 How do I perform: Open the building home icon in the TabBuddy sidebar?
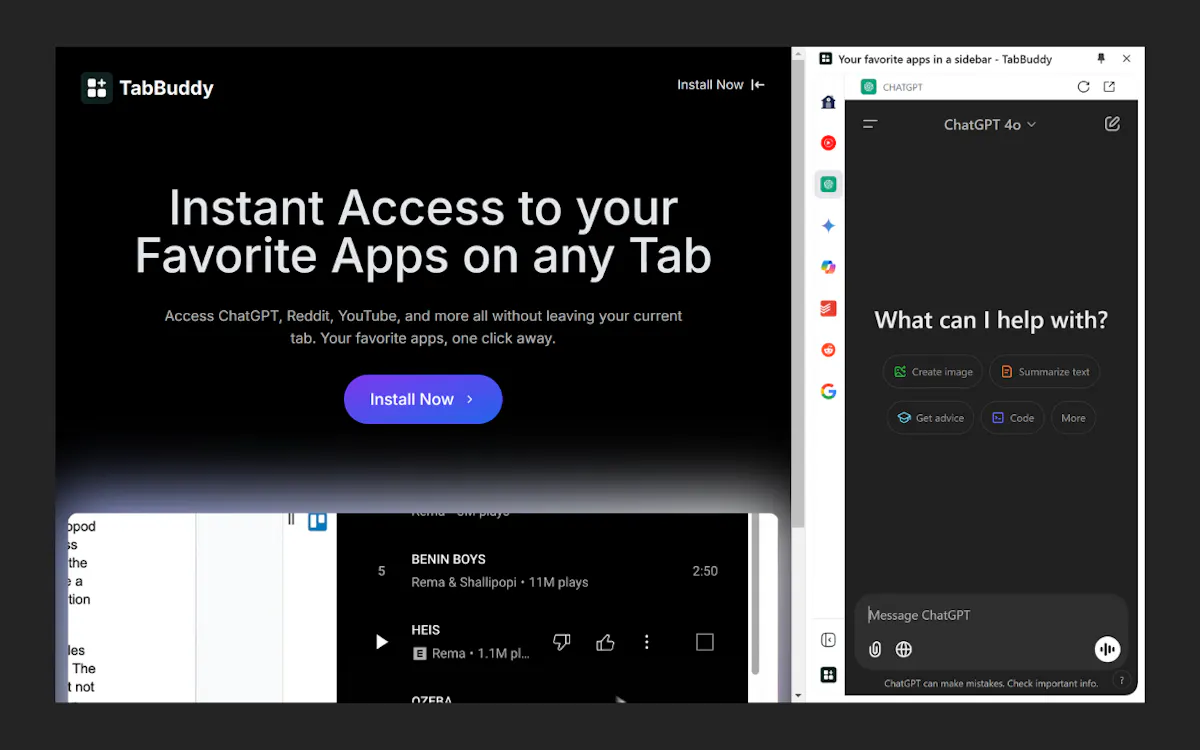828,102
